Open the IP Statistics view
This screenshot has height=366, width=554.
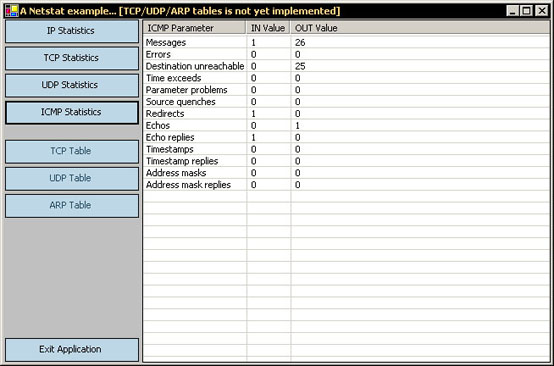[72, 31]
